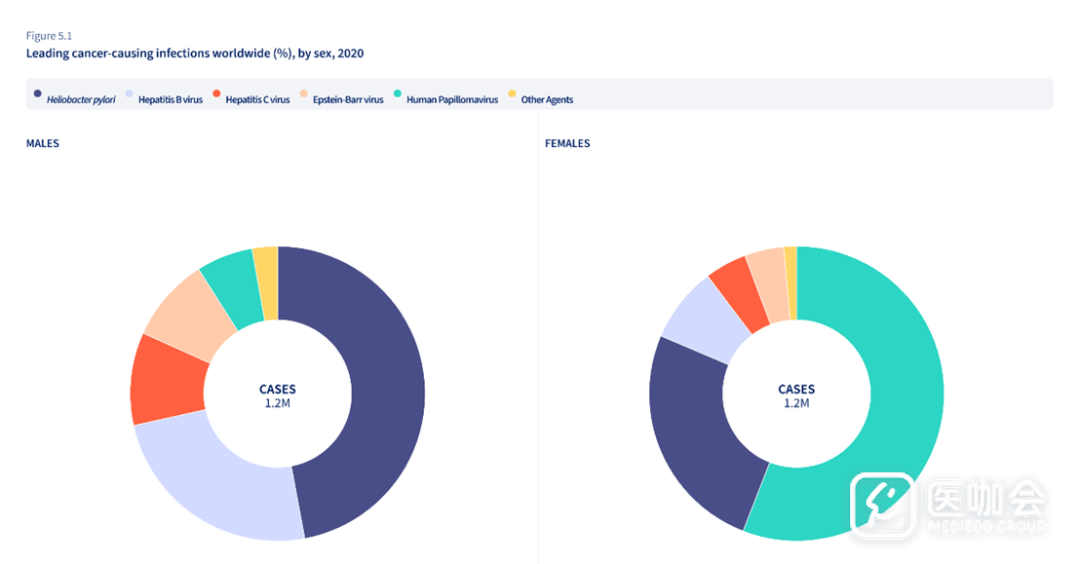Image resolution: width=1080 pixels, height=564 pixels.
Task: Select the Helicobacter pylori legend label
Action: (x=81, y=100)
